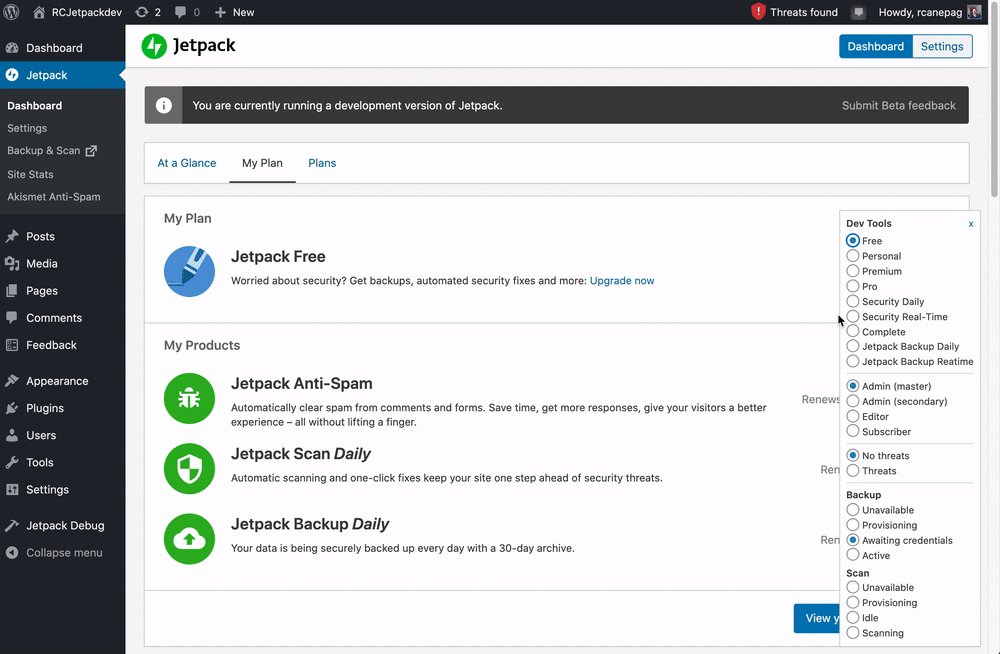Image resolution: width=1000 pixels, height=654 pixels.
Task: Click the Jetpack header Settings button
Action: pyautogui.click(x=942, y=46)
